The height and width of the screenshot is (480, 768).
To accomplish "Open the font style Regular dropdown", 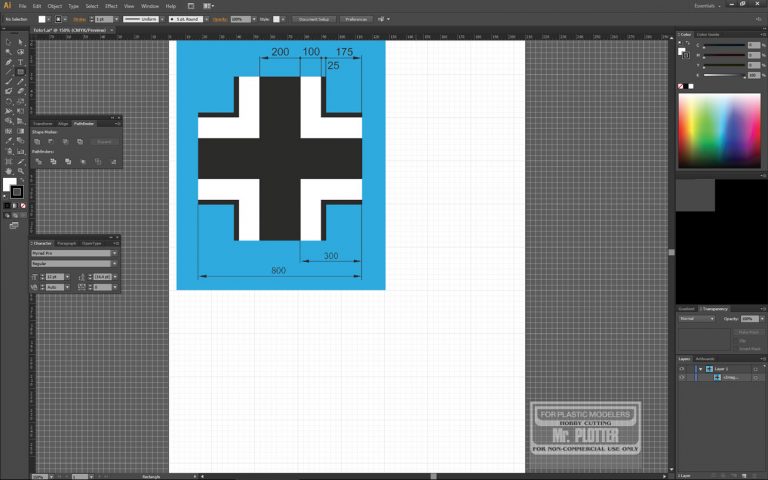I will click(115, 264).
